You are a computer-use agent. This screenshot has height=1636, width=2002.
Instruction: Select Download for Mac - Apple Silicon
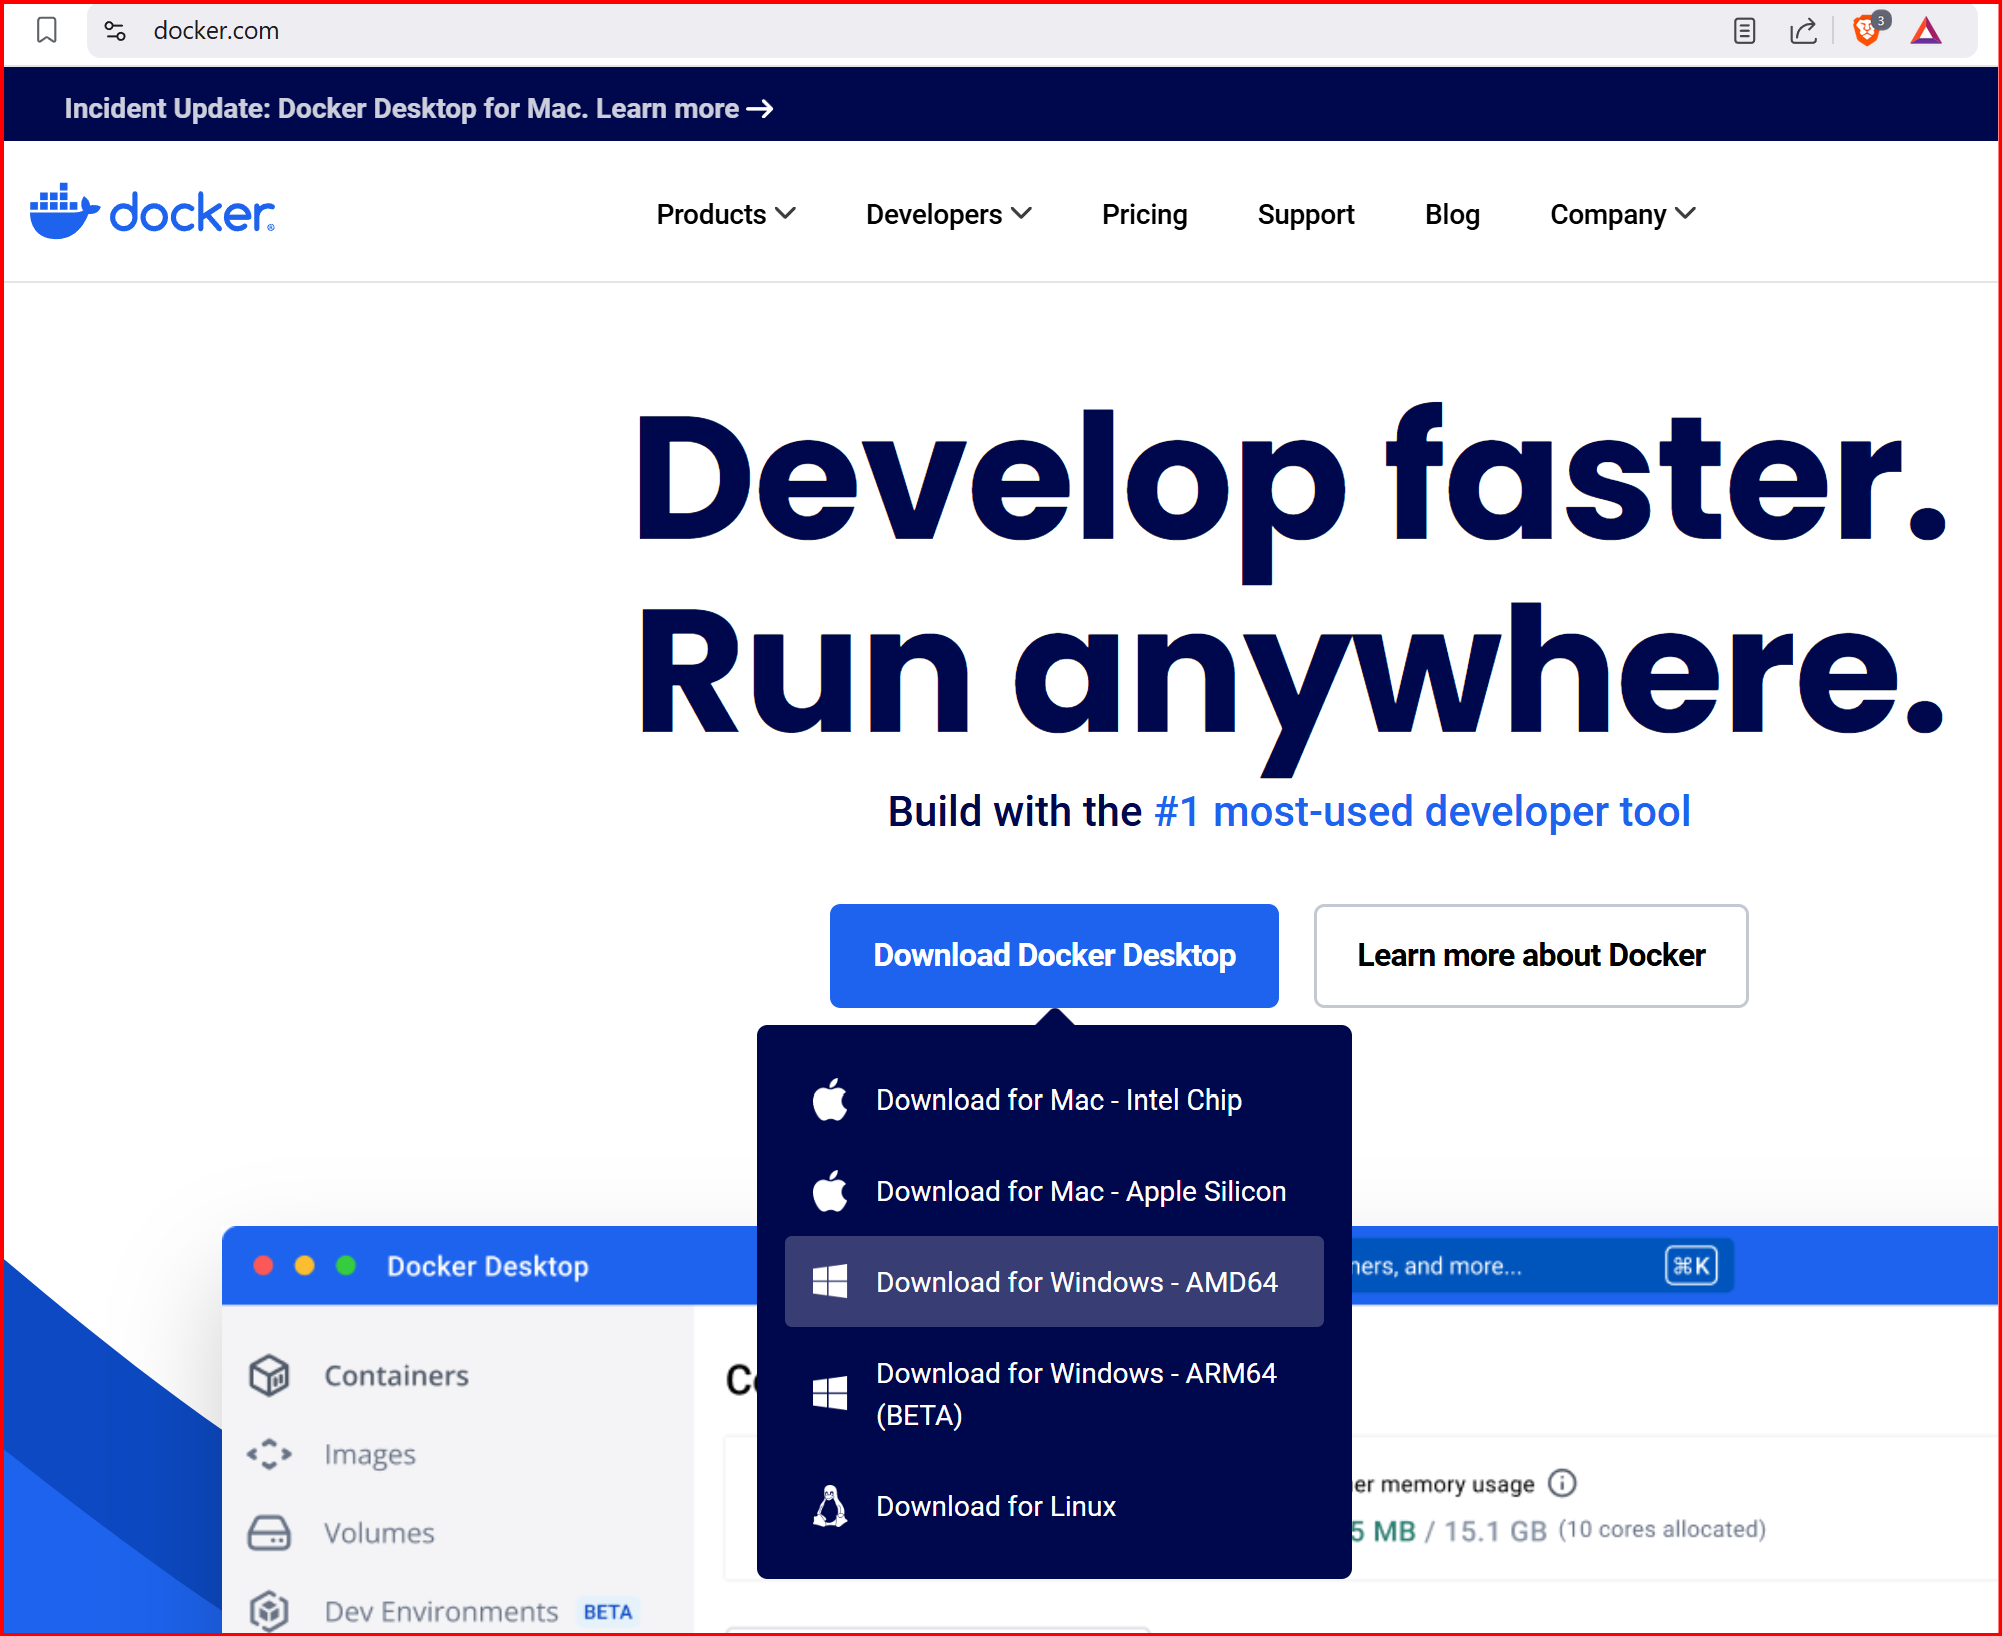tap(1054, 1191)
